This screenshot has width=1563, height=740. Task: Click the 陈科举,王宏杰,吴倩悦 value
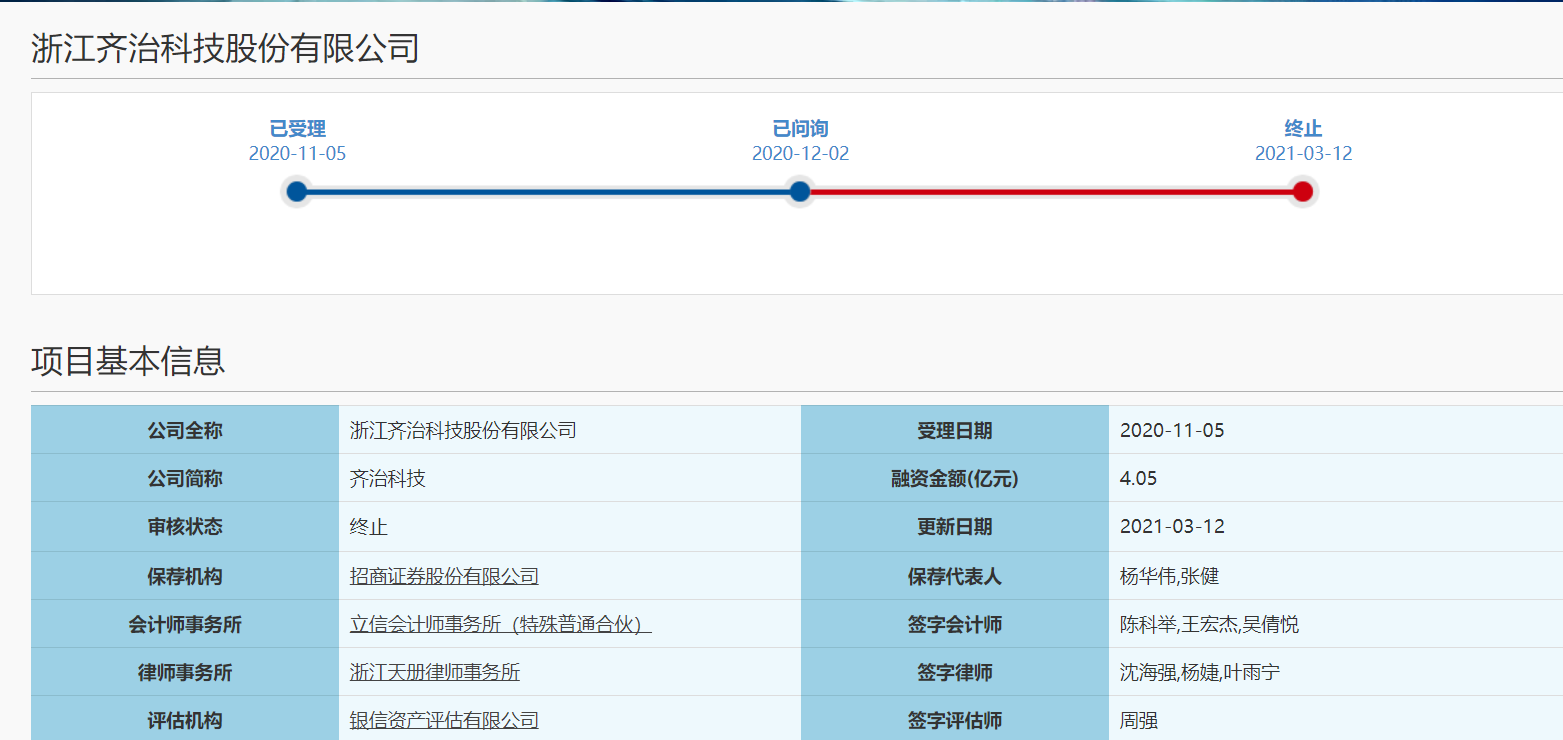tap(1209, 625)
